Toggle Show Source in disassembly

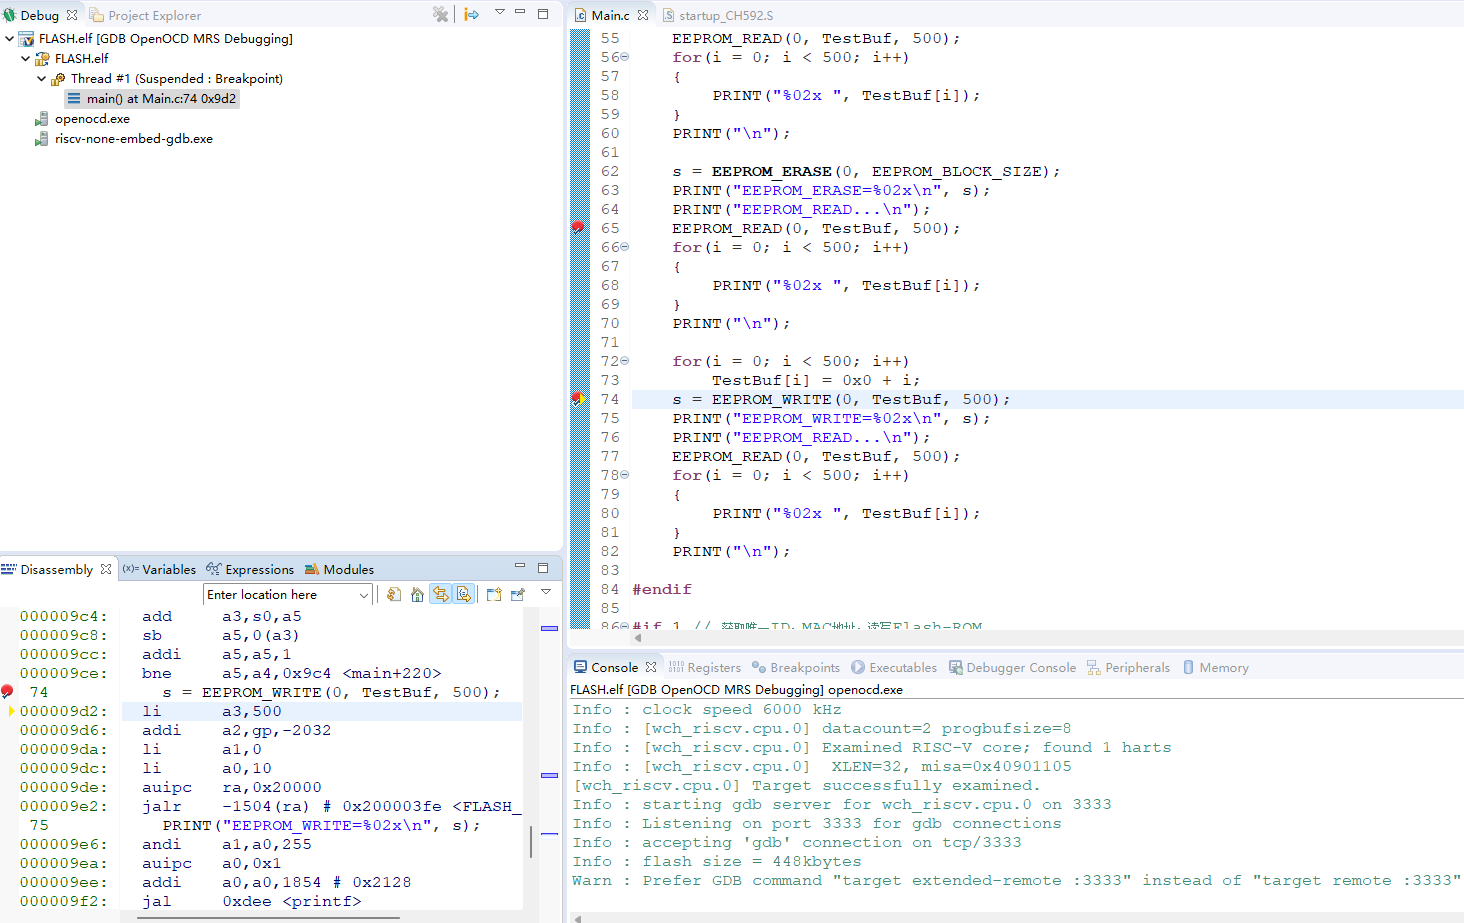tap(464, 594)
